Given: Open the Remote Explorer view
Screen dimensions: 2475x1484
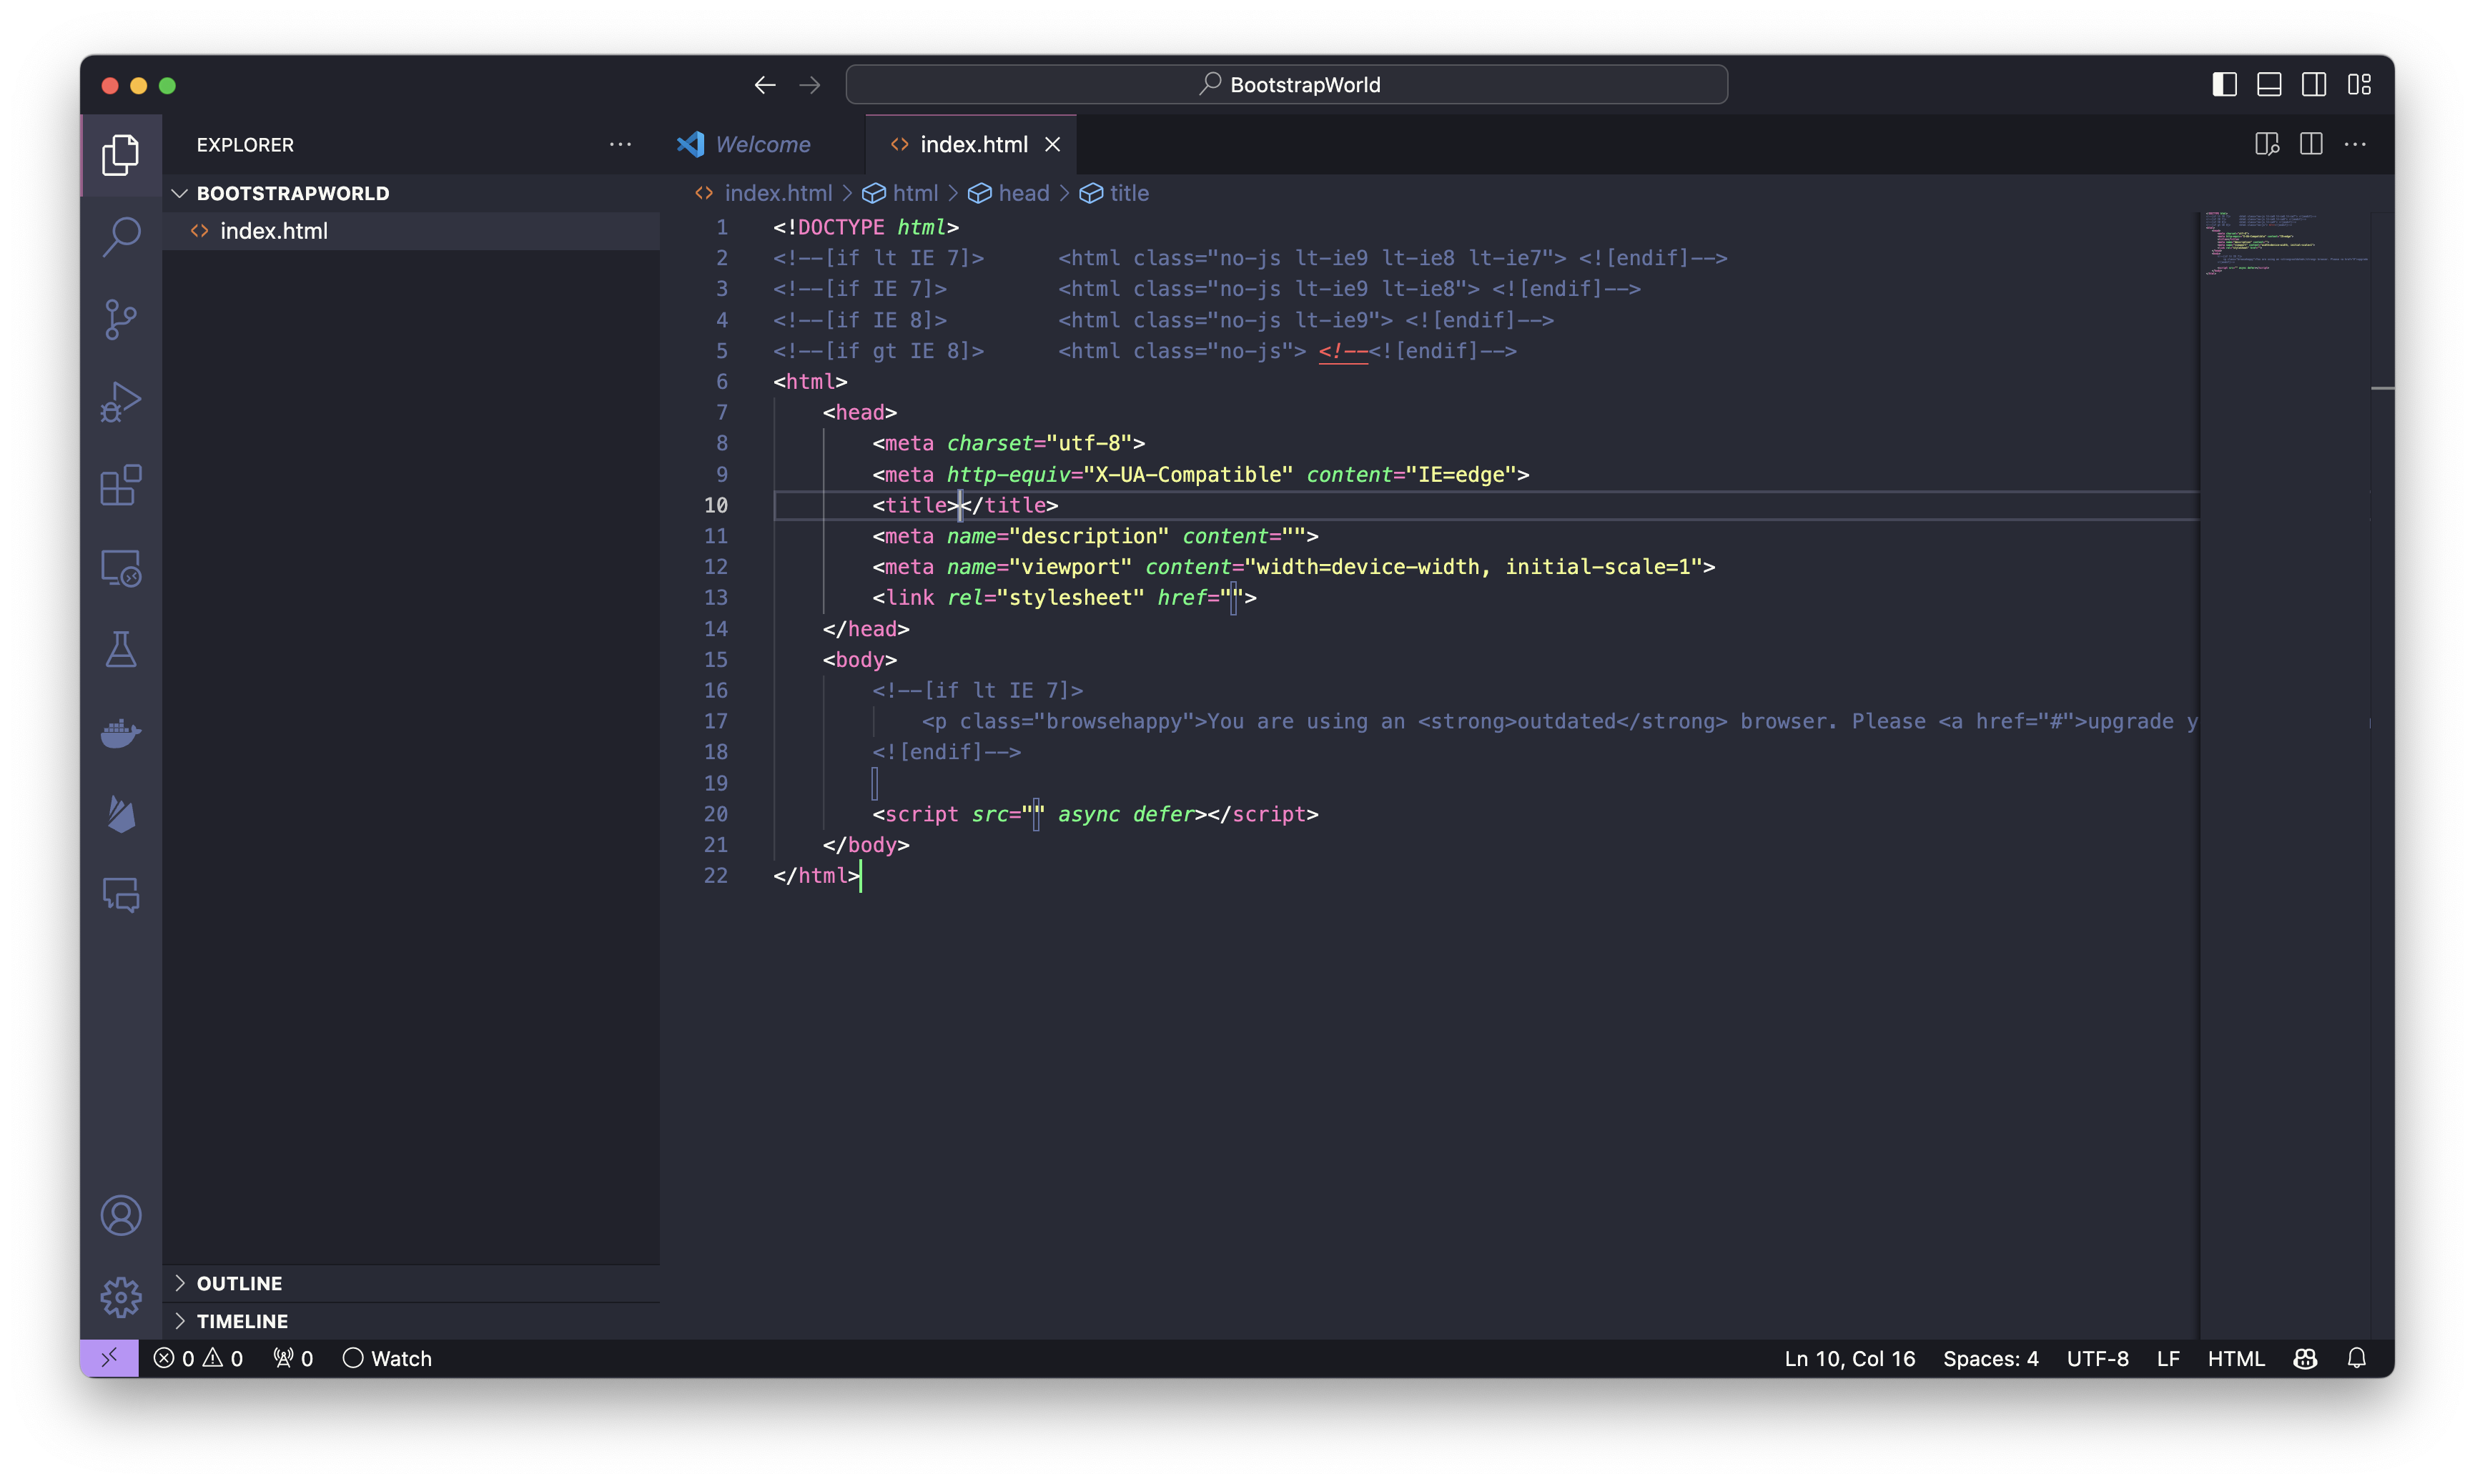Looking at the screenshot, I should pyautogui.click(x=121, y=568).
